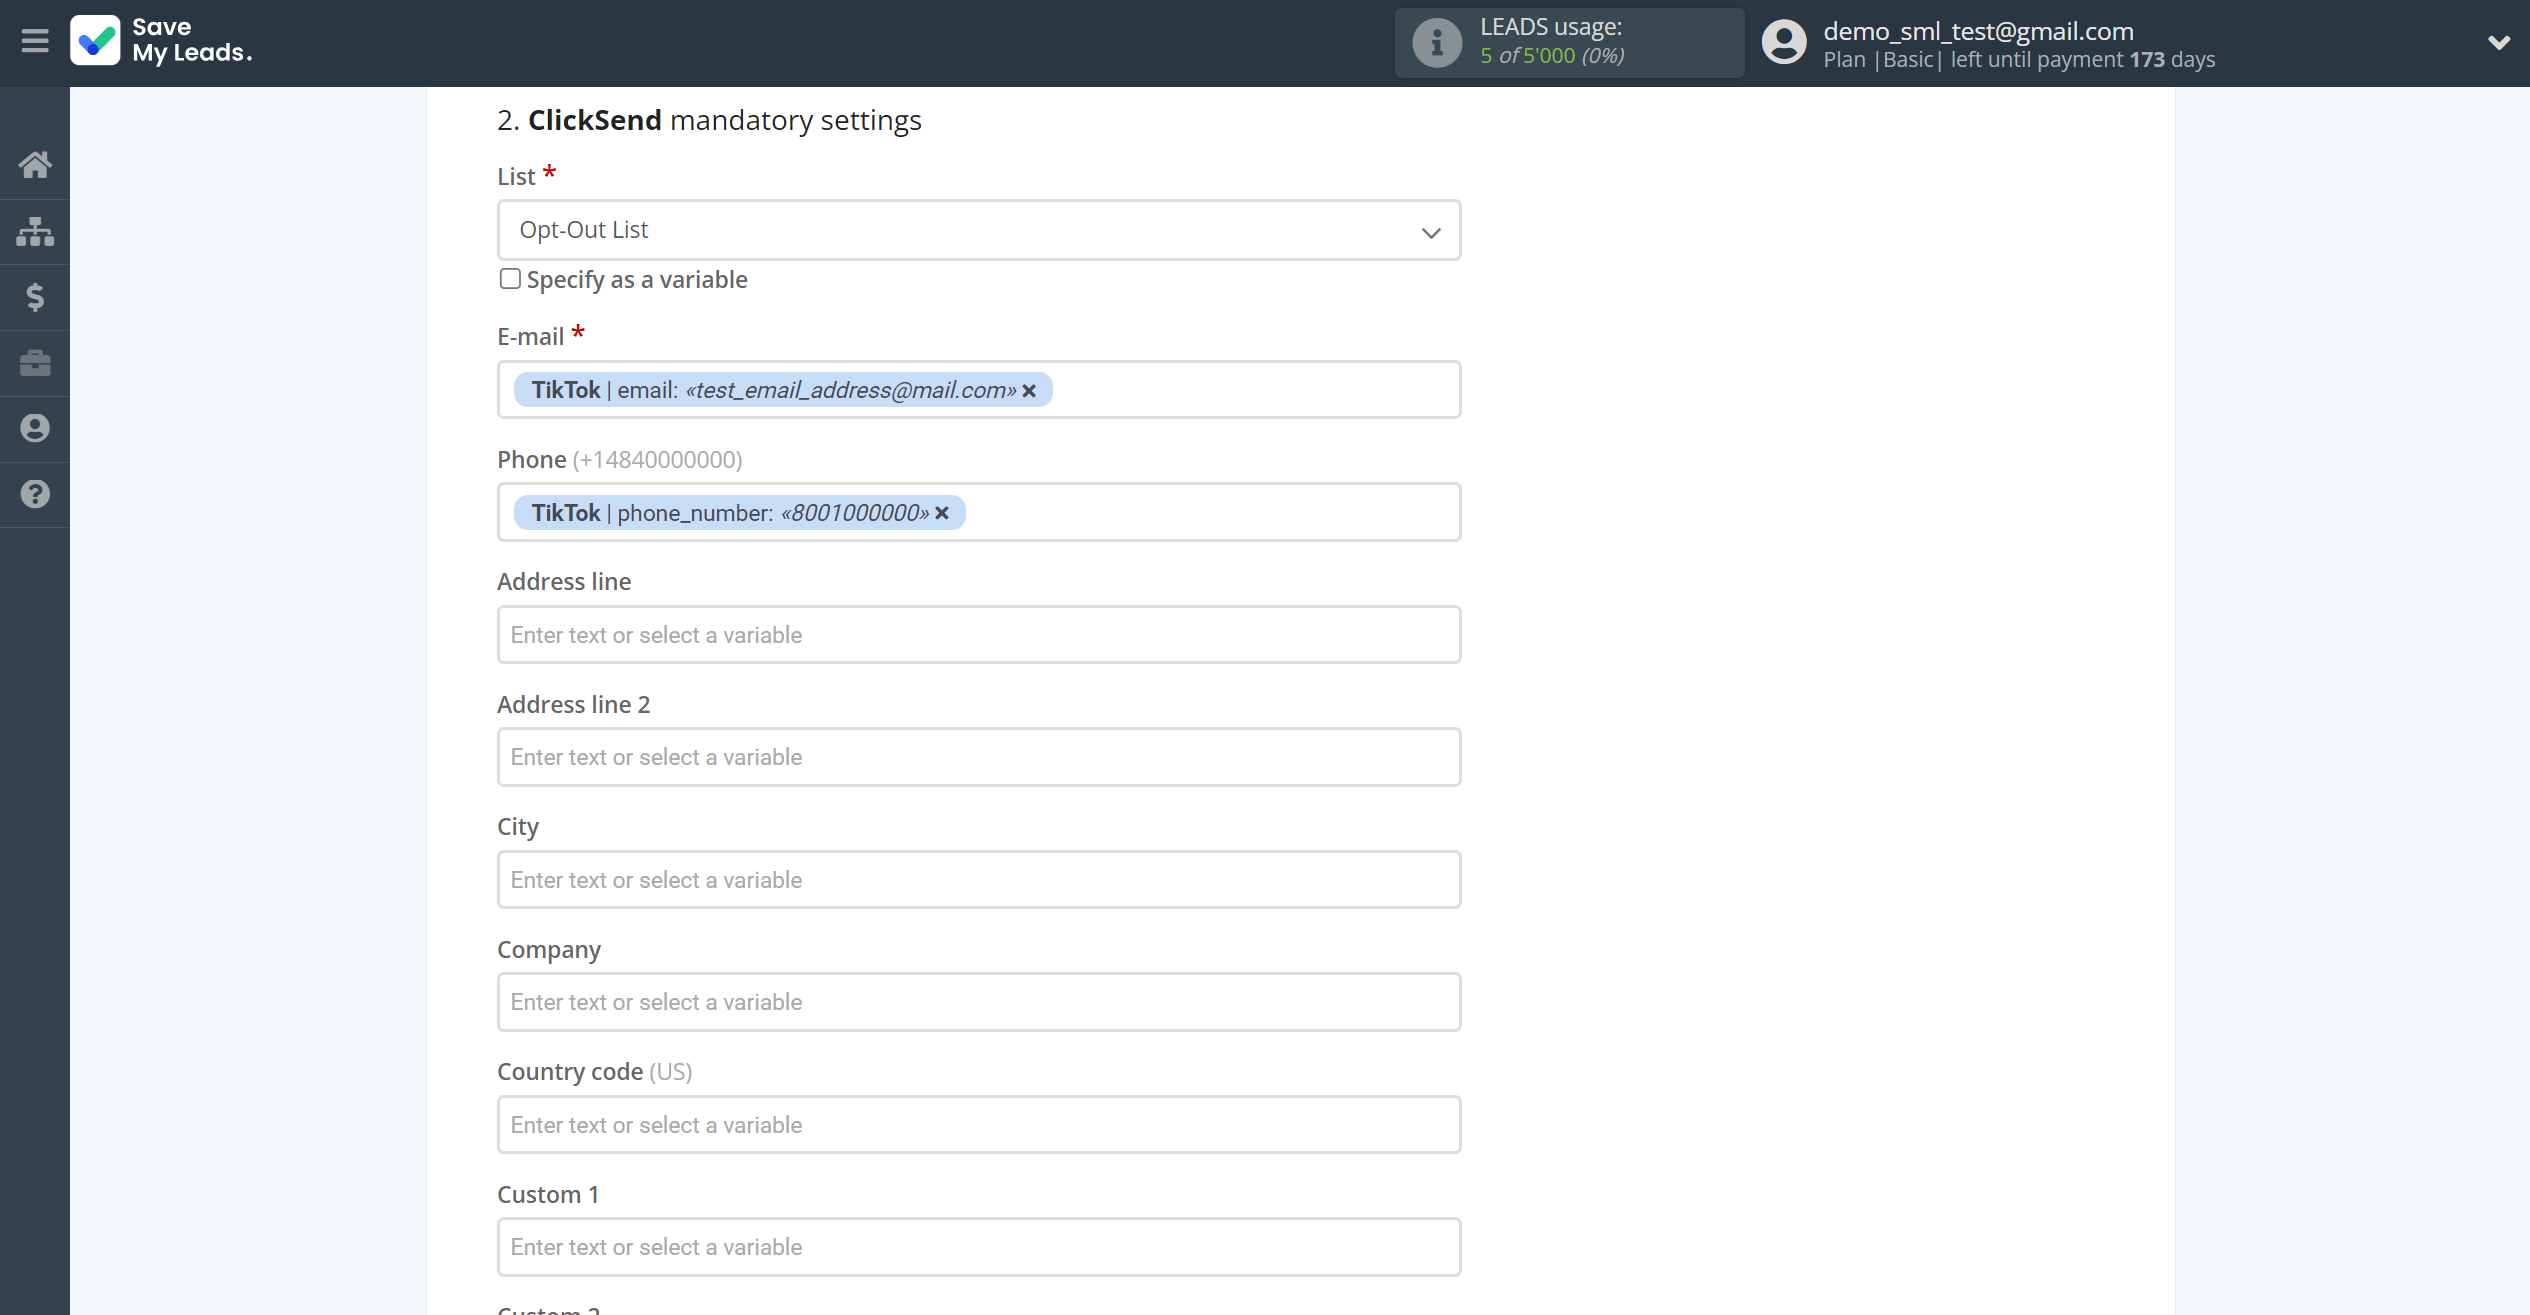Viewport: 2530px width, 1315px height.
Task: Click the LEADS usage info icon
Action: pyautogui.click(x=1436, y=43)
